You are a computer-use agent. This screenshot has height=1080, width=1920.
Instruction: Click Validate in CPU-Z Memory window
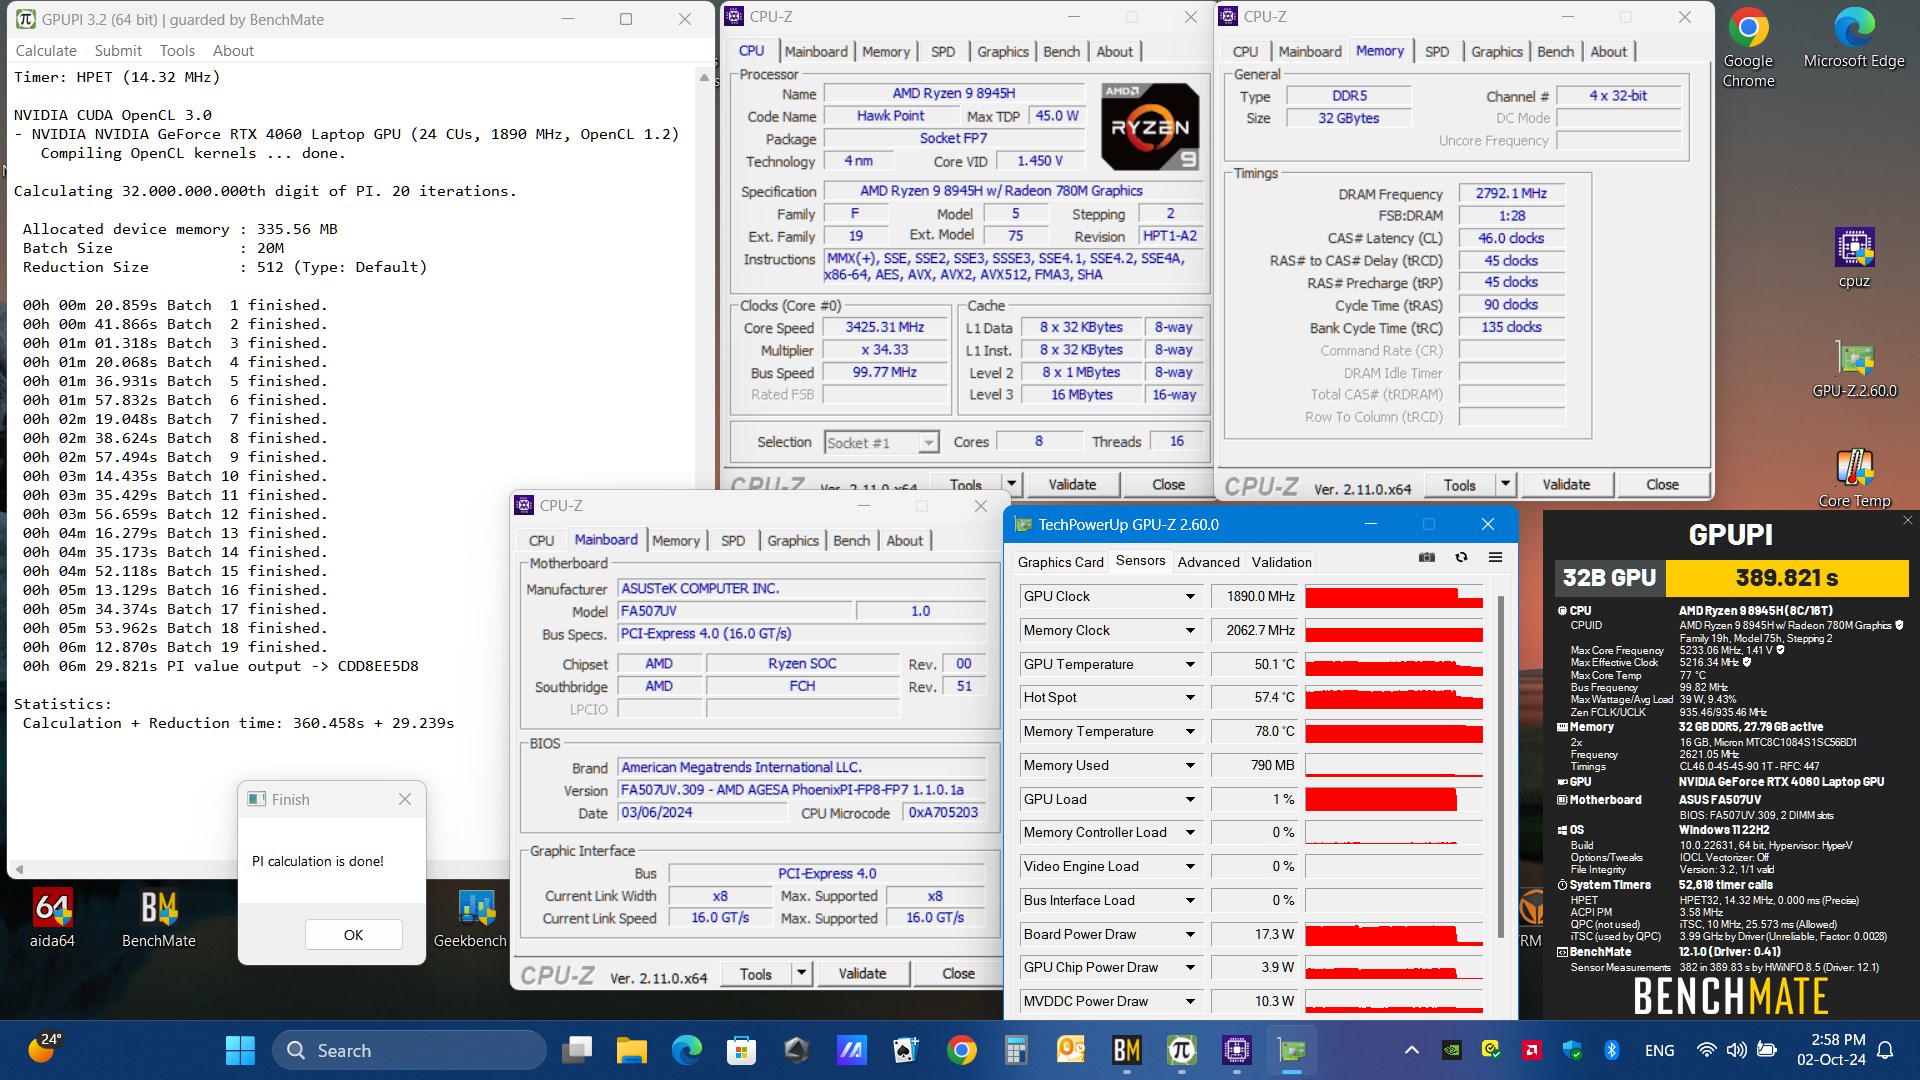coord(1566,485)
